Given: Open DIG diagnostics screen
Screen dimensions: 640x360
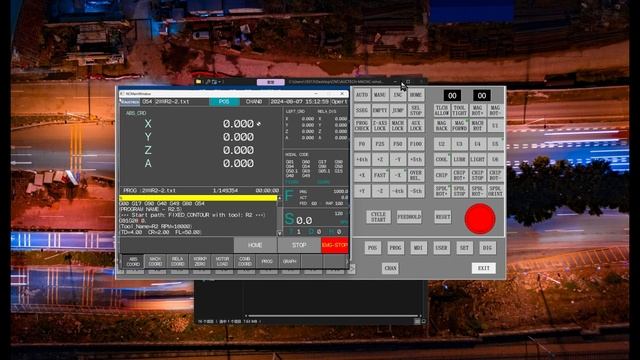Looking at the screenshot, I should coord(487,248).
